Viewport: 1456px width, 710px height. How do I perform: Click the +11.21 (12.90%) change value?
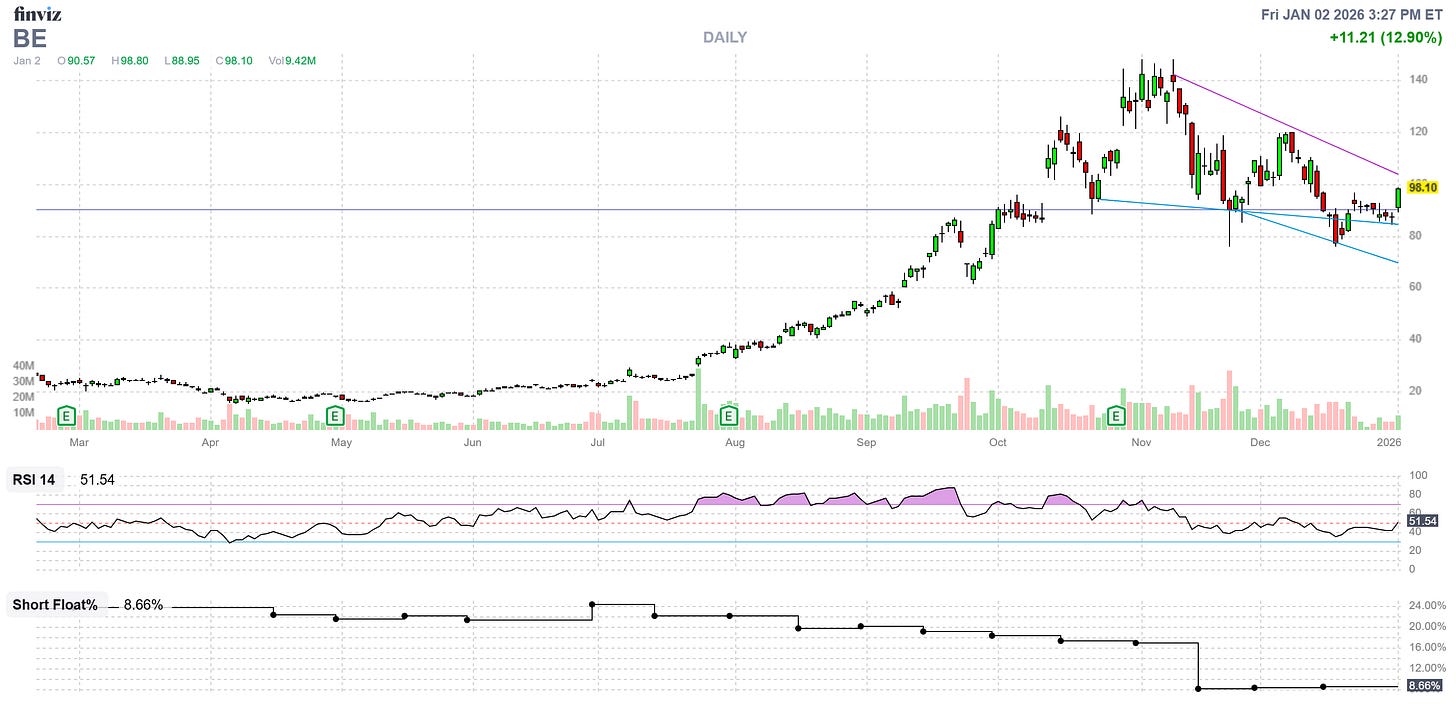point(1384,38)
